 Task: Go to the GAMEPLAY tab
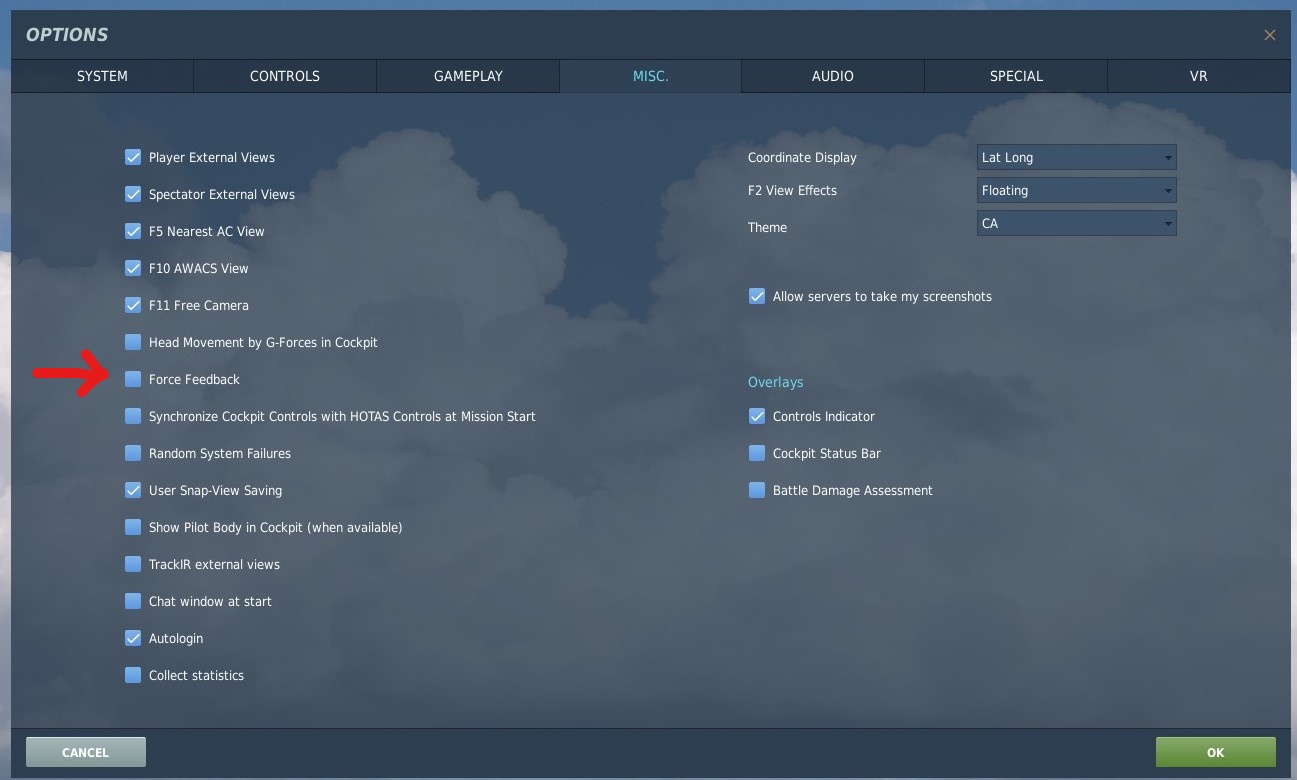468,76
